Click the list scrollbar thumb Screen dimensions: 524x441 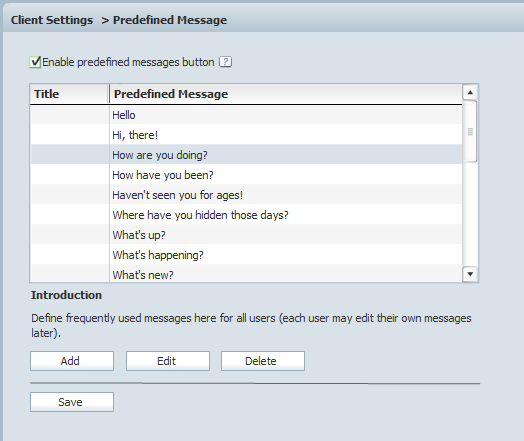point(470,131)
